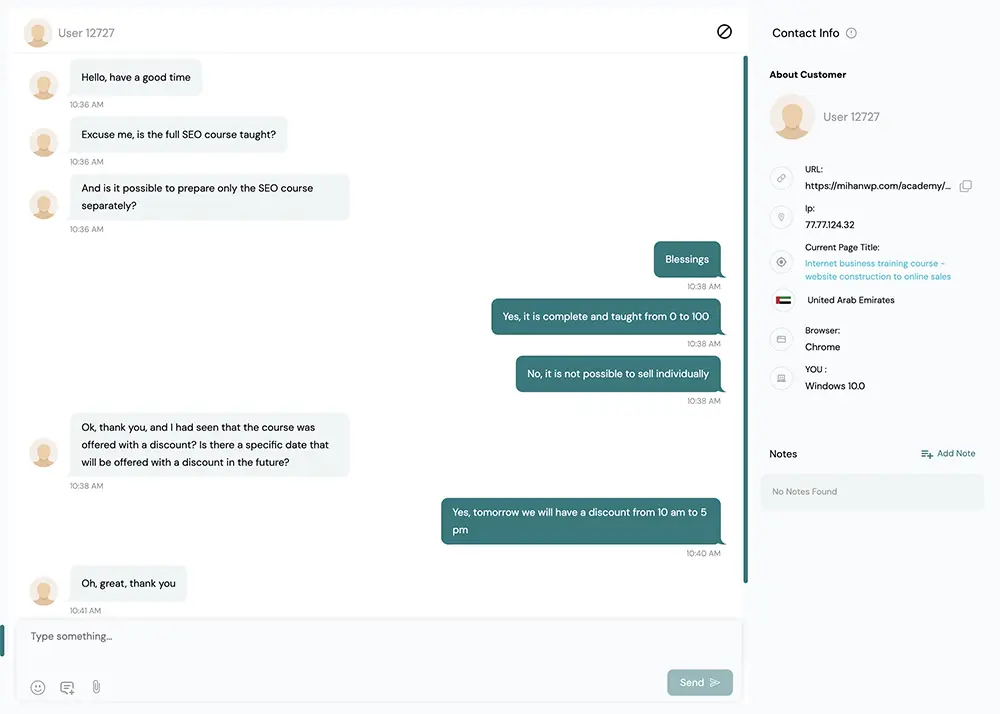
Task: Click the block user icon in chat header
Action: (724, 32)
